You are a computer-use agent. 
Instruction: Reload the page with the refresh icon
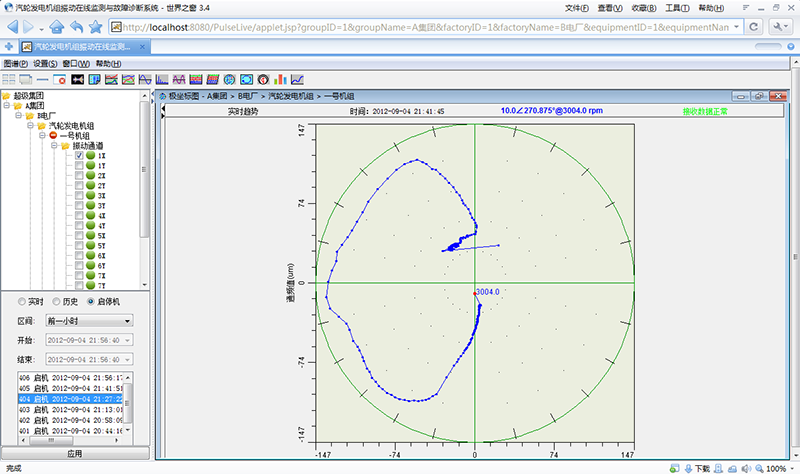pos(754,27)
